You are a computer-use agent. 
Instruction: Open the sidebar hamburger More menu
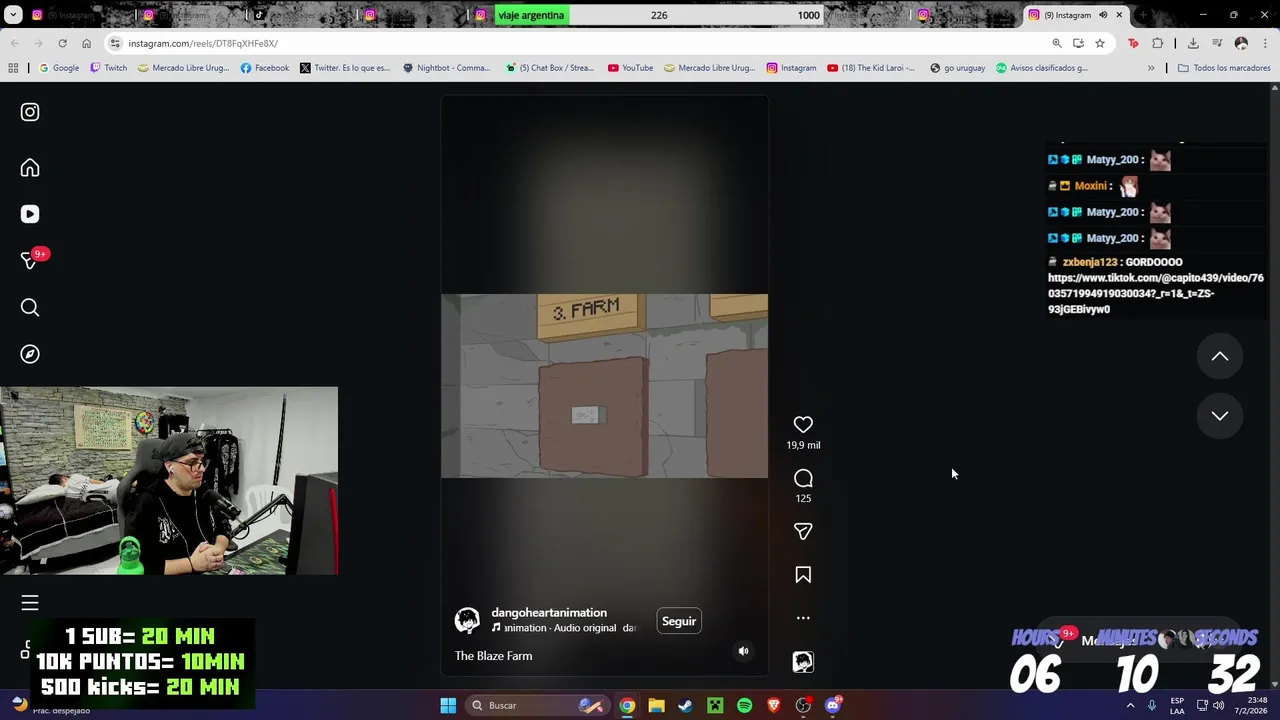click(30, 602)
